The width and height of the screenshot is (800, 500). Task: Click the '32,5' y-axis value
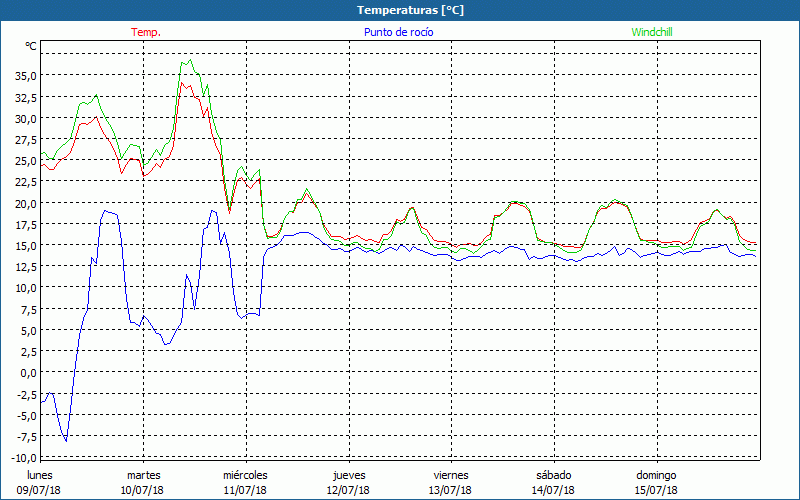pos(26,97)
